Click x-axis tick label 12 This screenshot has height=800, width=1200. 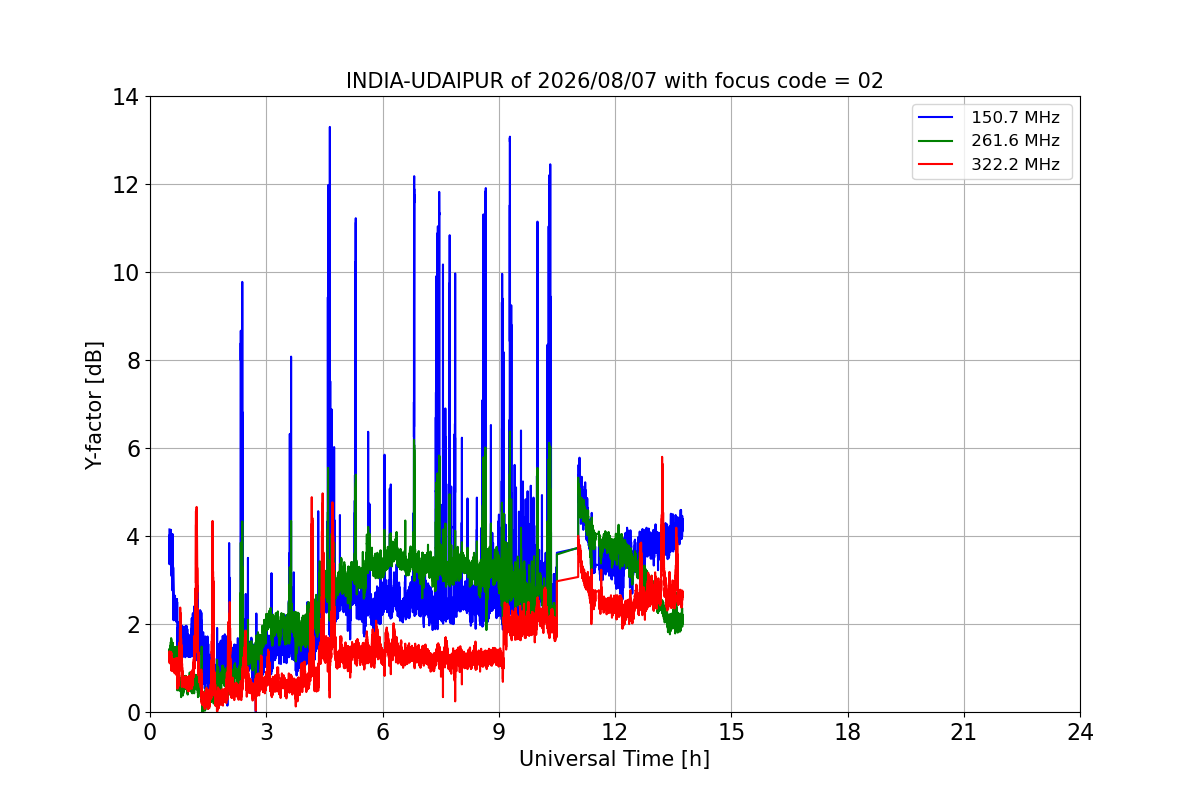click(x=615, y=732)
